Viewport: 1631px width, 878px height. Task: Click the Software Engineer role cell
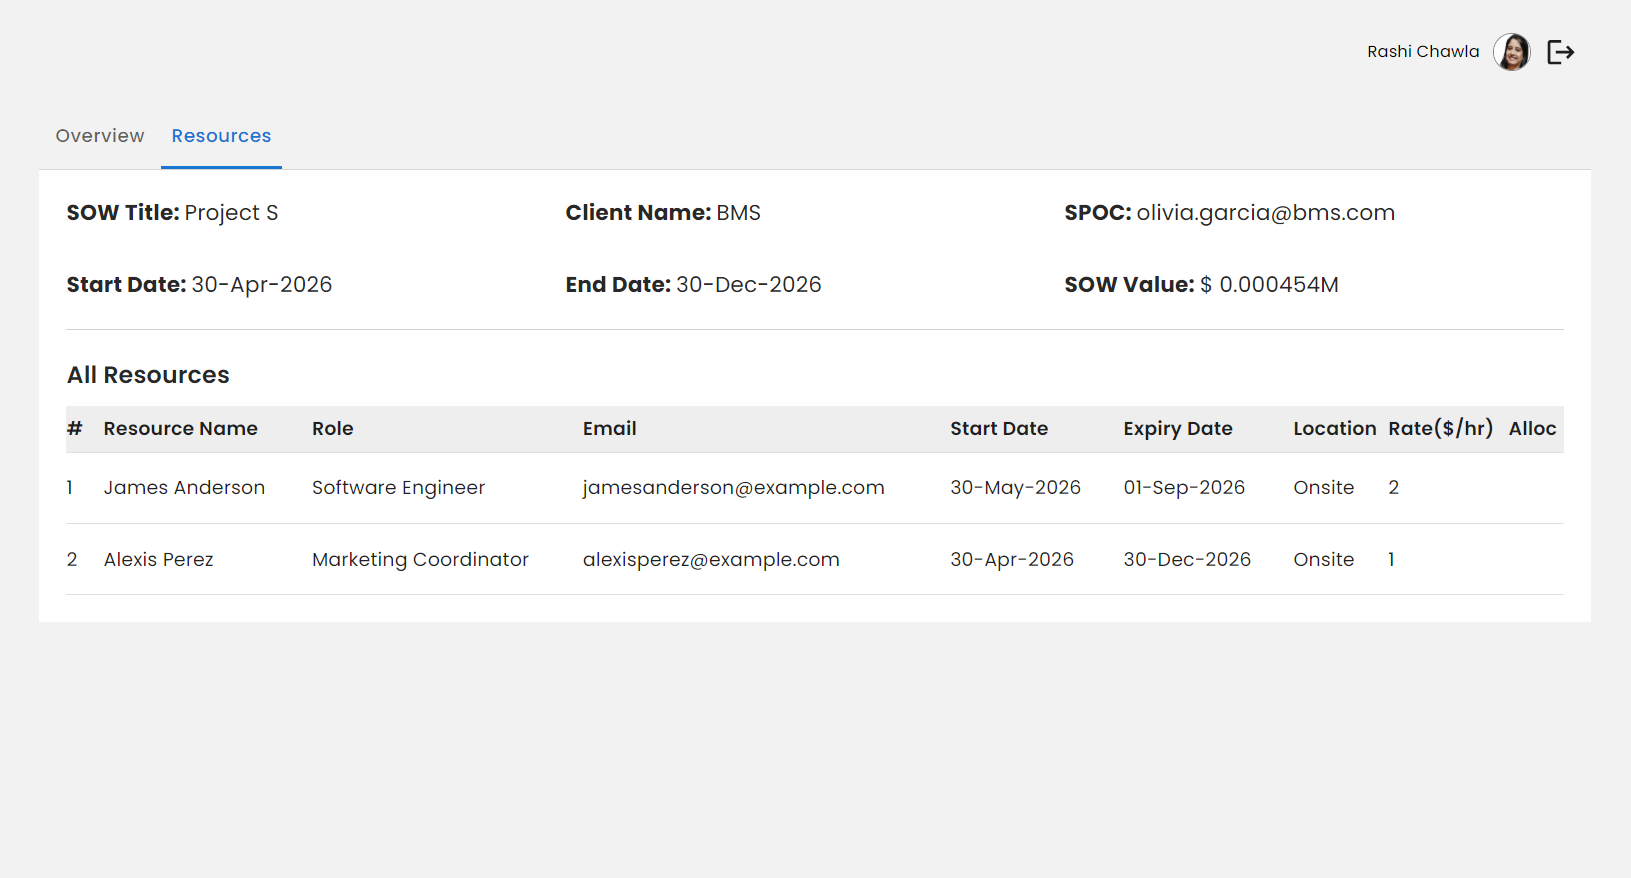pyautogui.click(x=398, y=488)
